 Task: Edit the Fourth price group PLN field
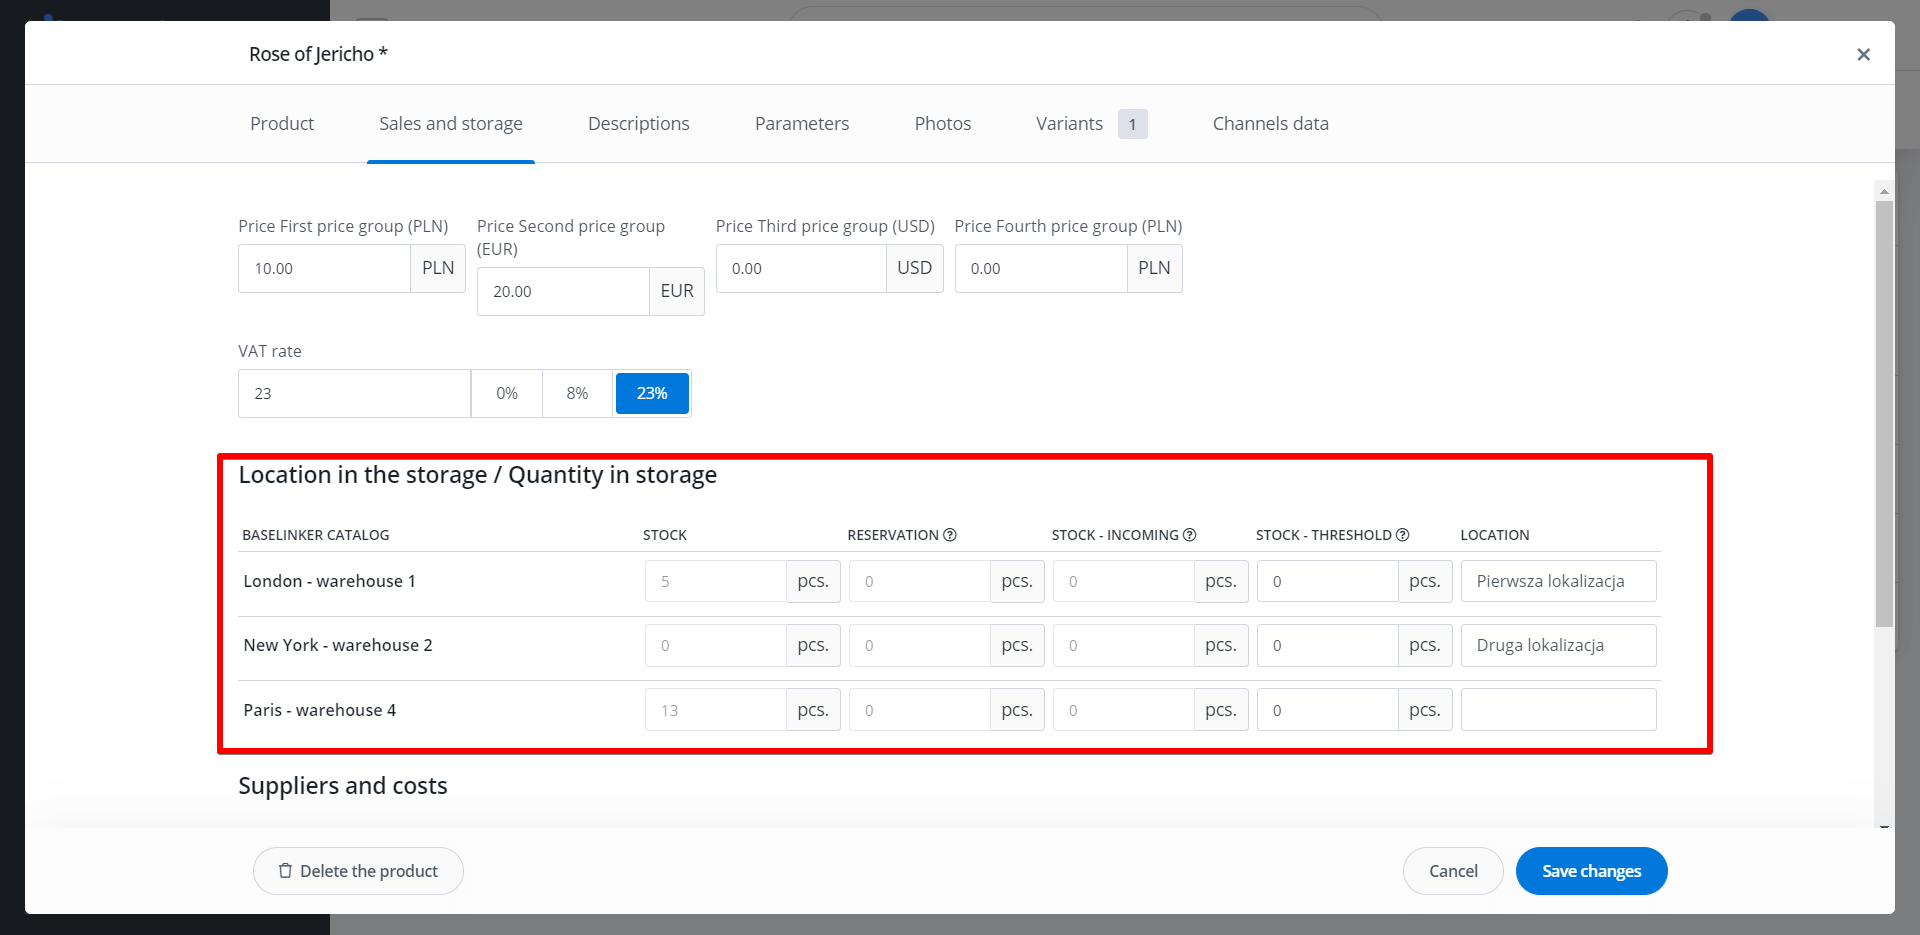(x=1041, y=268)
